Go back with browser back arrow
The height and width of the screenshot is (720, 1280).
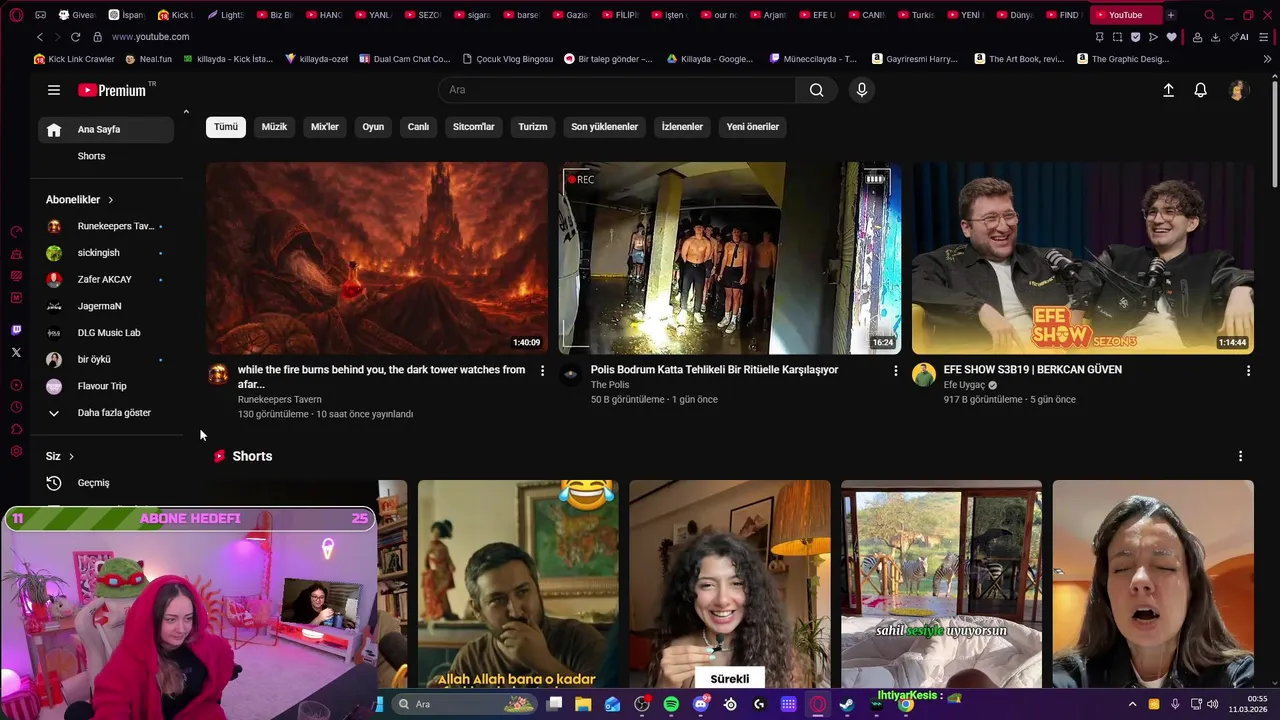click(40, 37)
